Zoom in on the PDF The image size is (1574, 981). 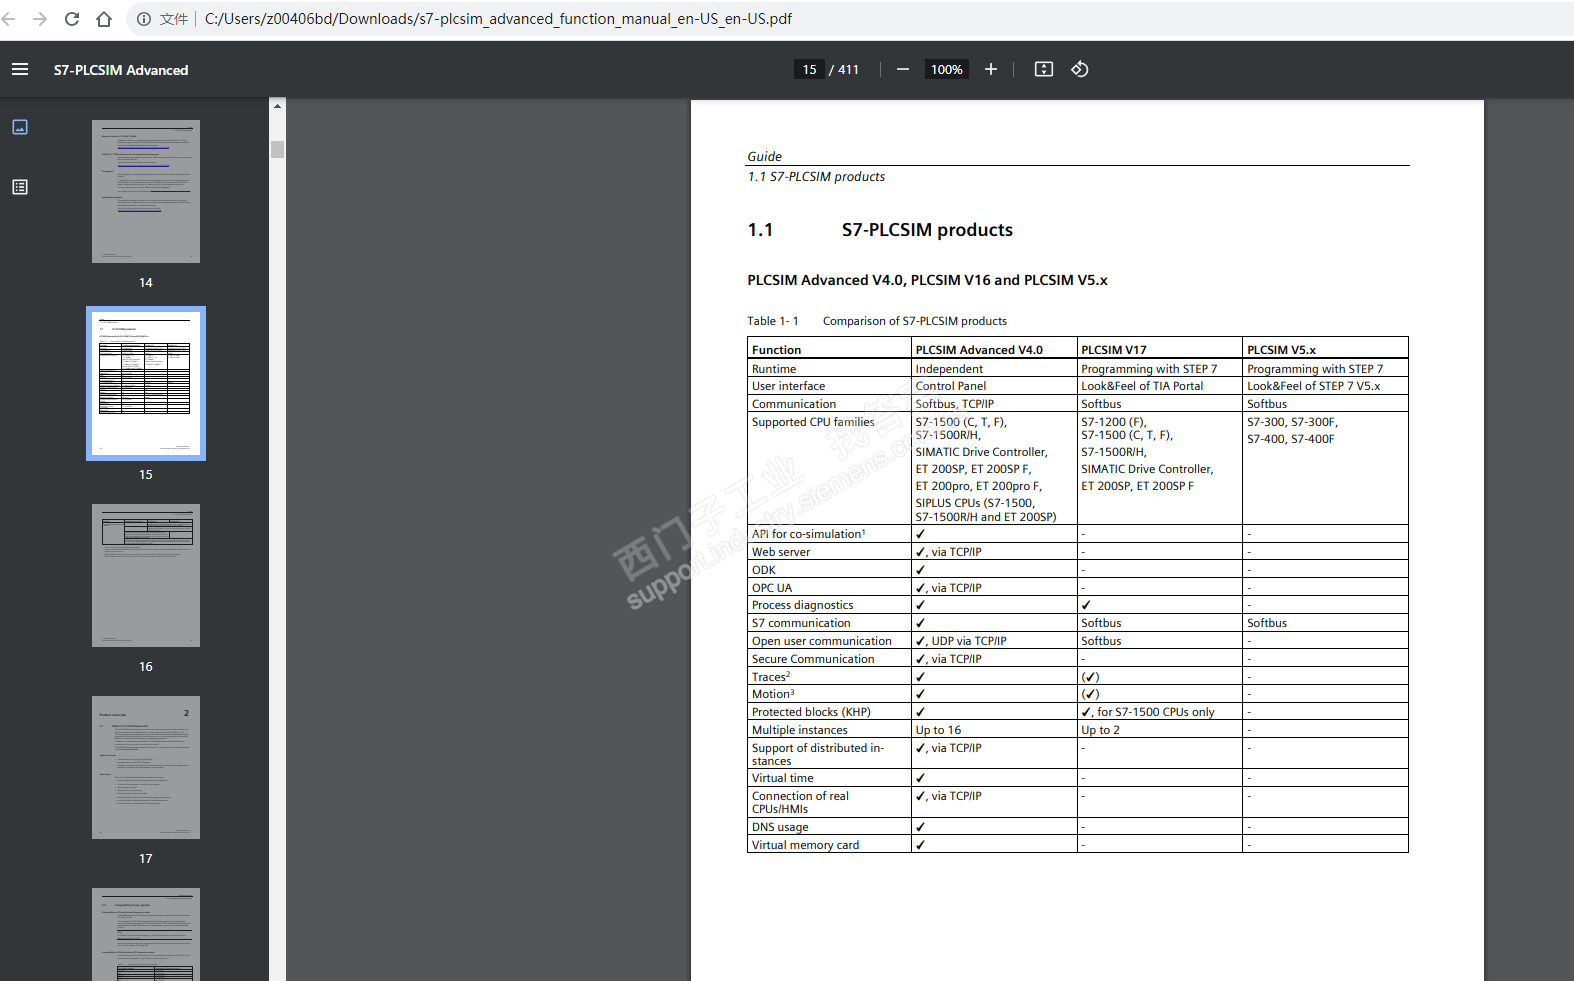[991, 69]
